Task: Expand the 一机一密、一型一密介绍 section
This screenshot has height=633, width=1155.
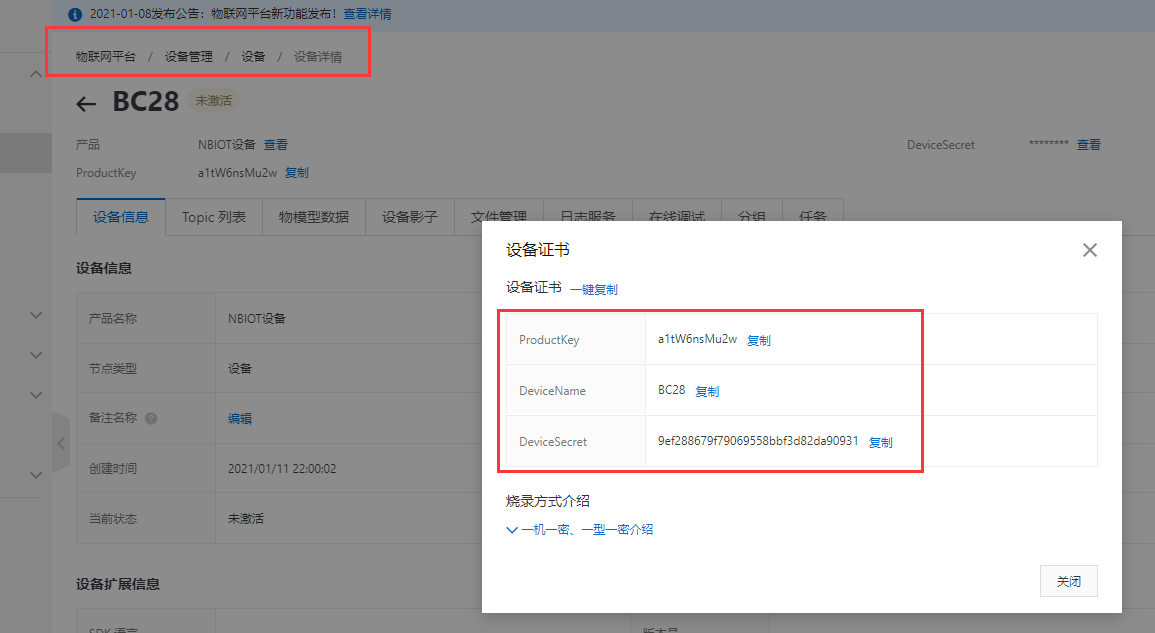Action: [x=580, y=528]
